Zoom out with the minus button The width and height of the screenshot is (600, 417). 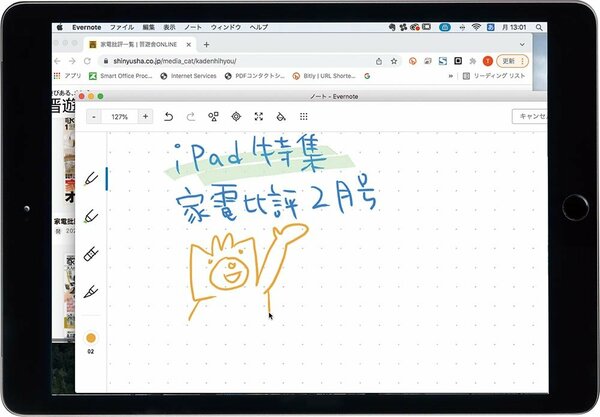tap(94, 117)
